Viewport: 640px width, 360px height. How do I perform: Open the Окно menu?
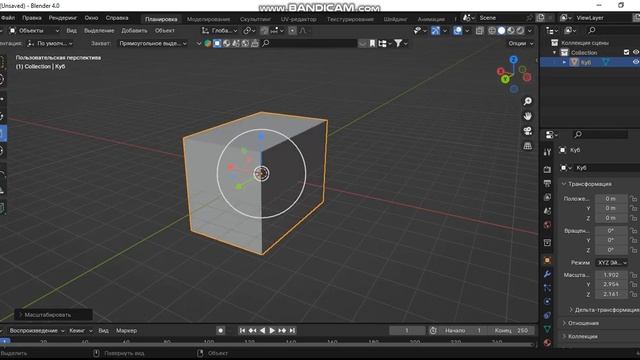tap(91, 18)
